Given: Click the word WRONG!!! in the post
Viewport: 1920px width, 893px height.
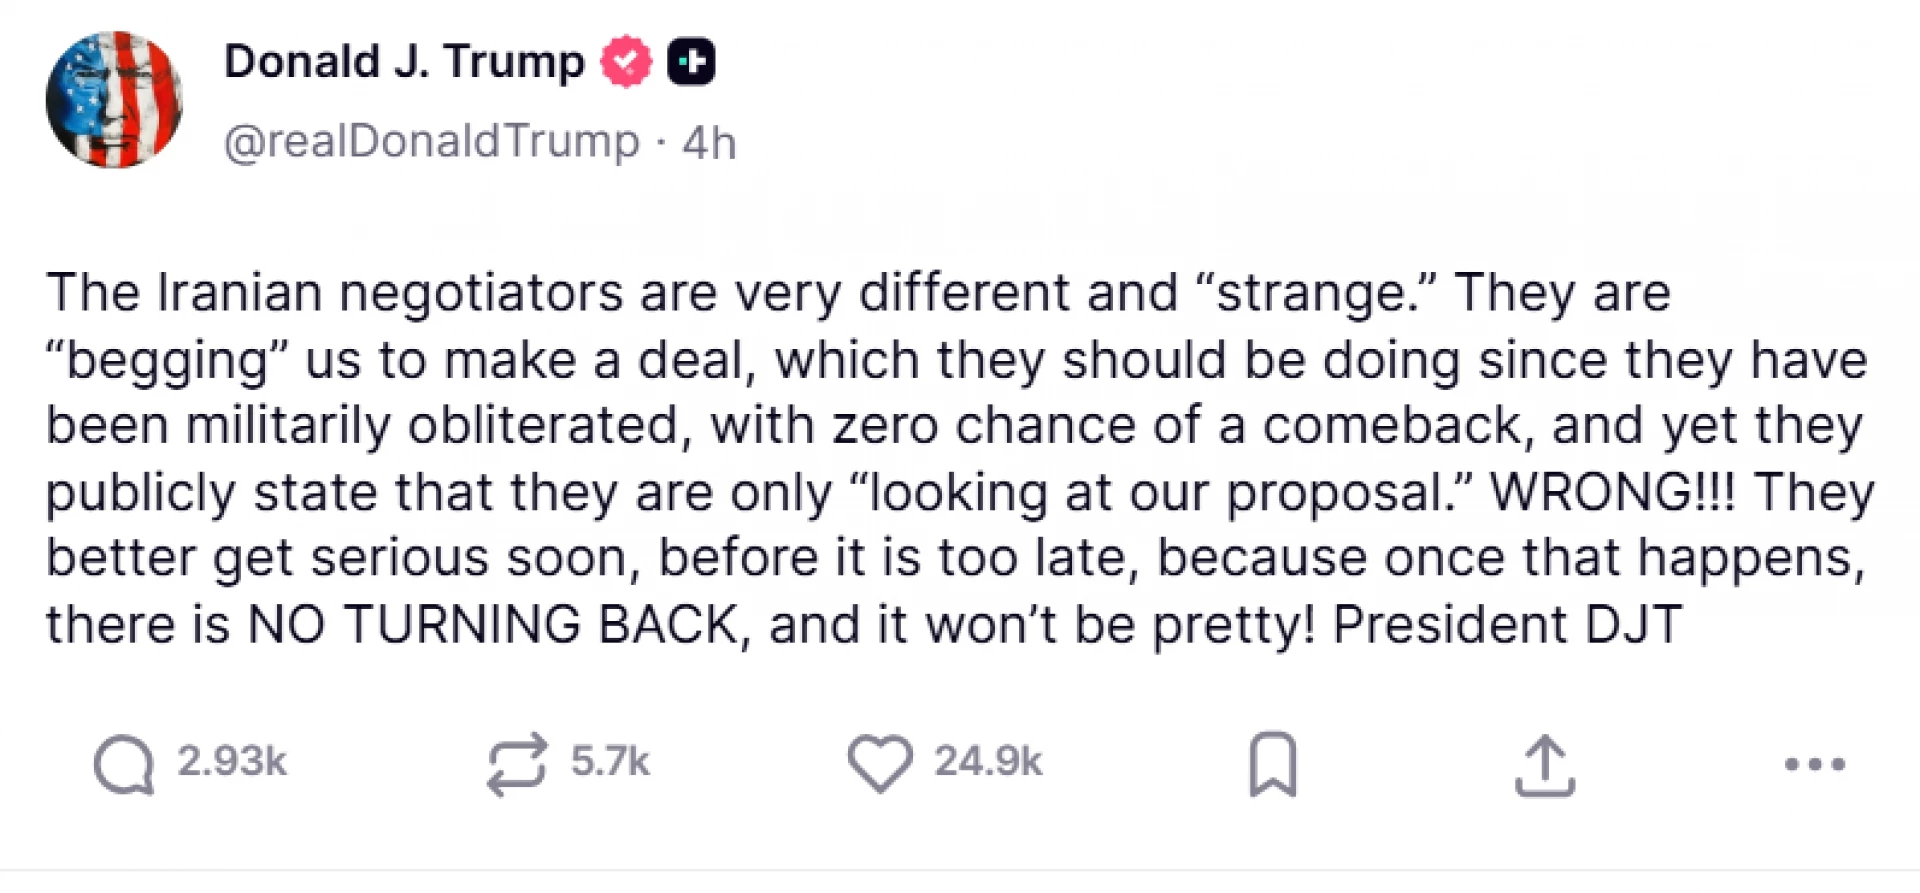Looking at the screenshot, I should tap(1612, 492).
